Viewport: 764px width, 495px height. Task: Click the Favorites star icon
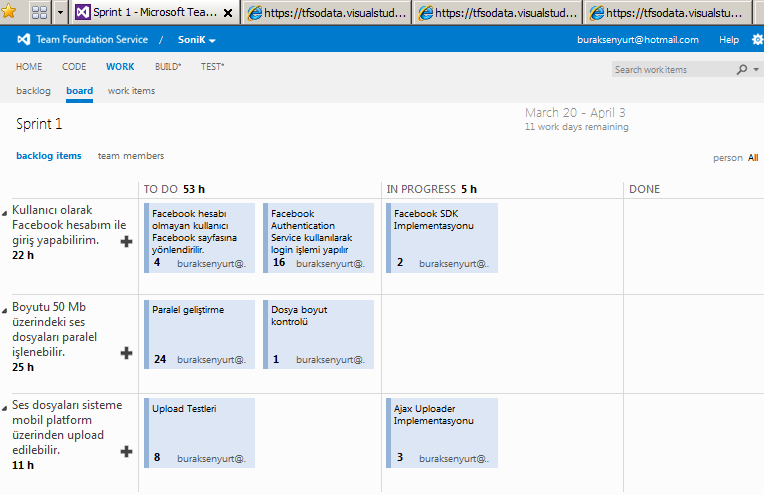tap(9, 12)
